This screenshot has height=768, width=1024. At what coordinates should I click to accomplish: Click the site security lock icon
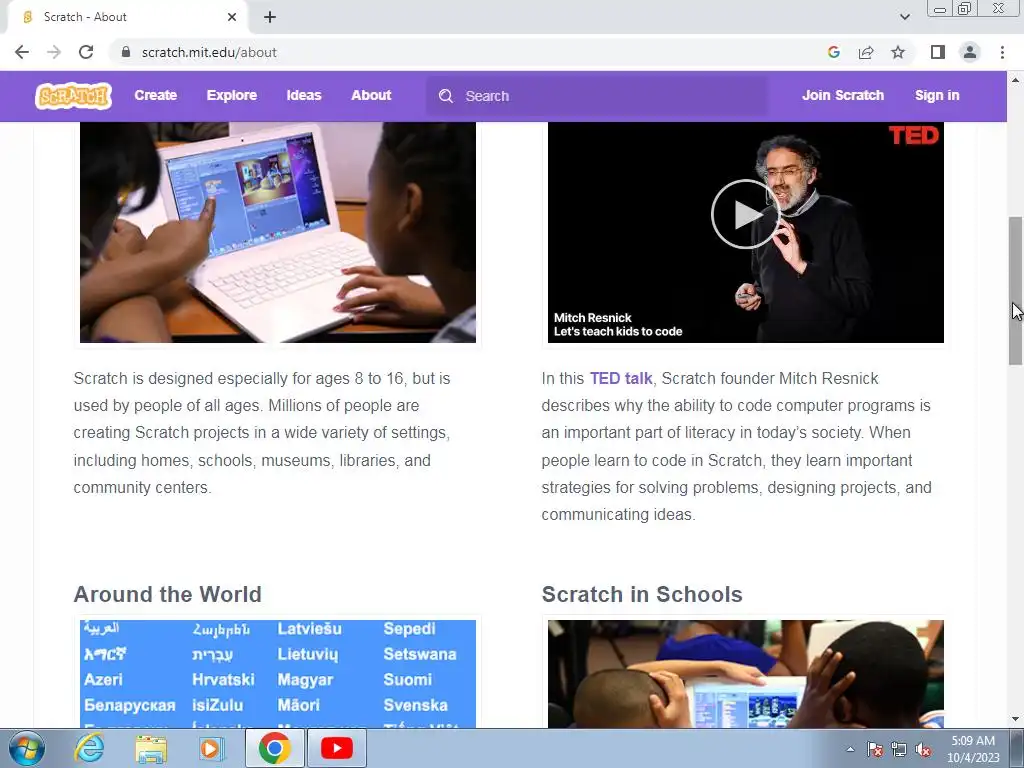127,52
